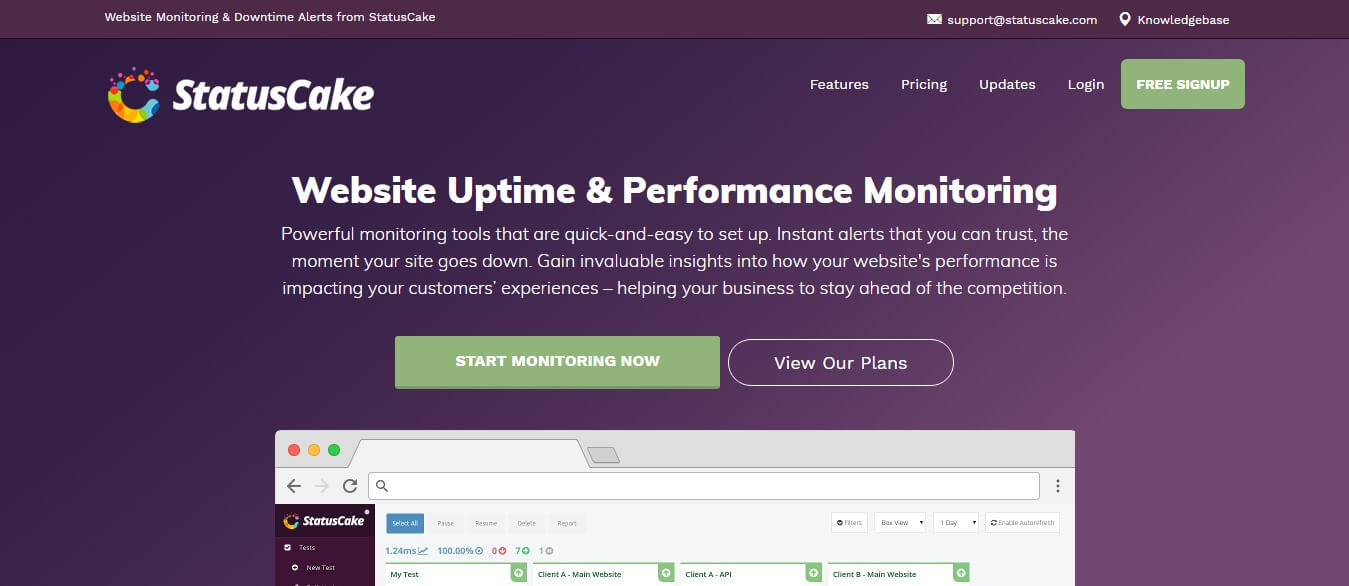Click the chart icon next to 1.24ms
Viewport: 1349px width, 586px height.
423,551
